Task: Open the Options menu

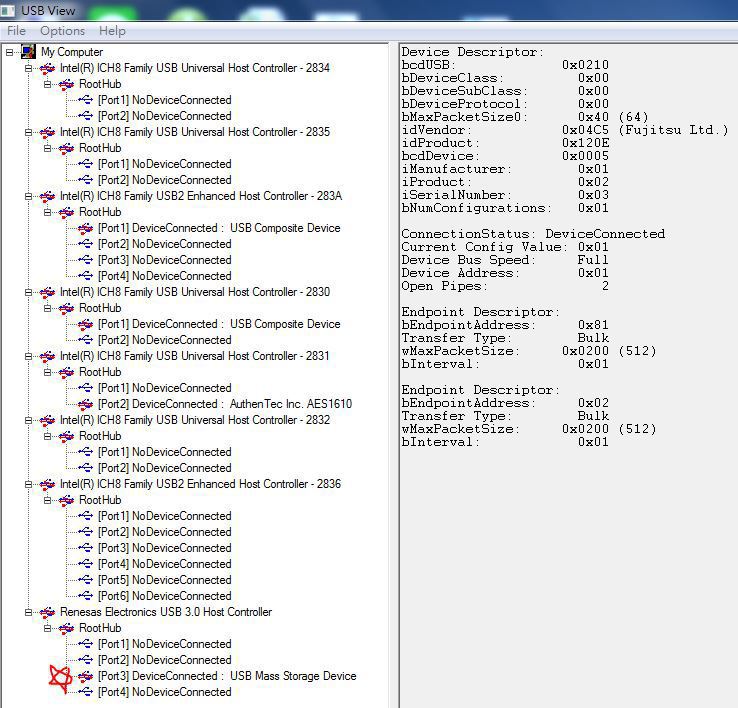Action: [63, 31]
